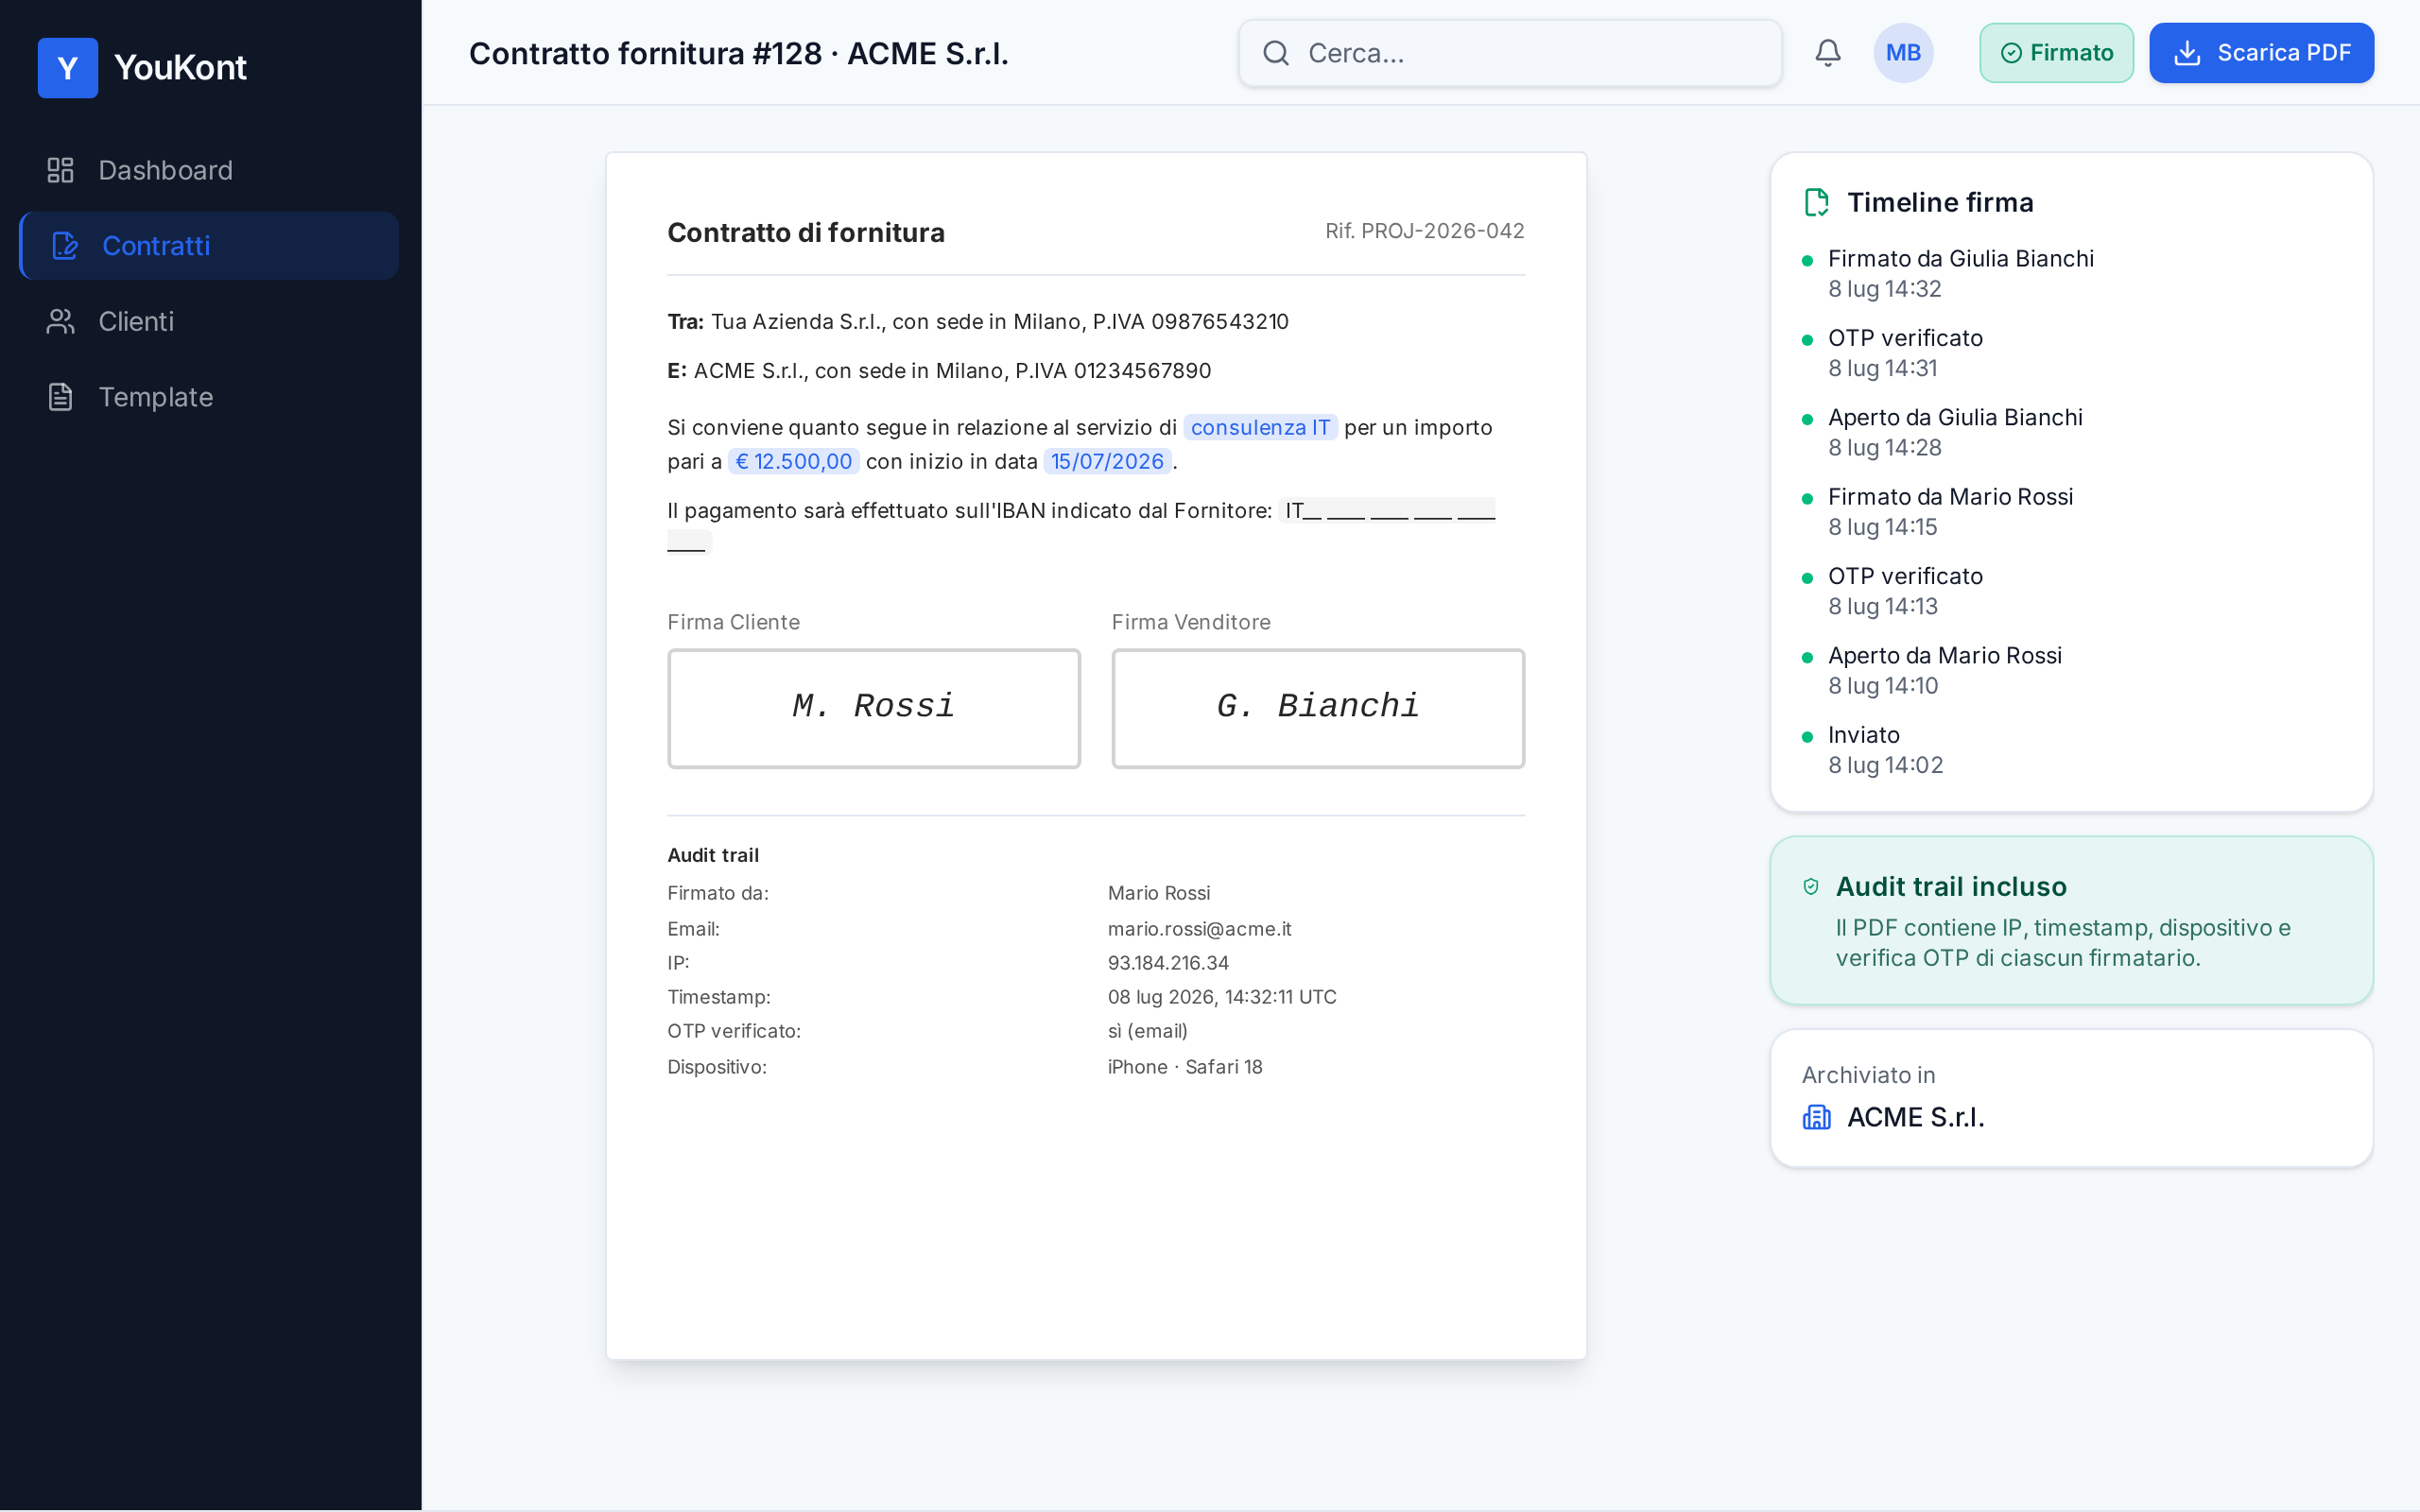Click the Firma Venditore label
The width and height of the screenshot is (2420, 1512).
tap(1190, 622)
